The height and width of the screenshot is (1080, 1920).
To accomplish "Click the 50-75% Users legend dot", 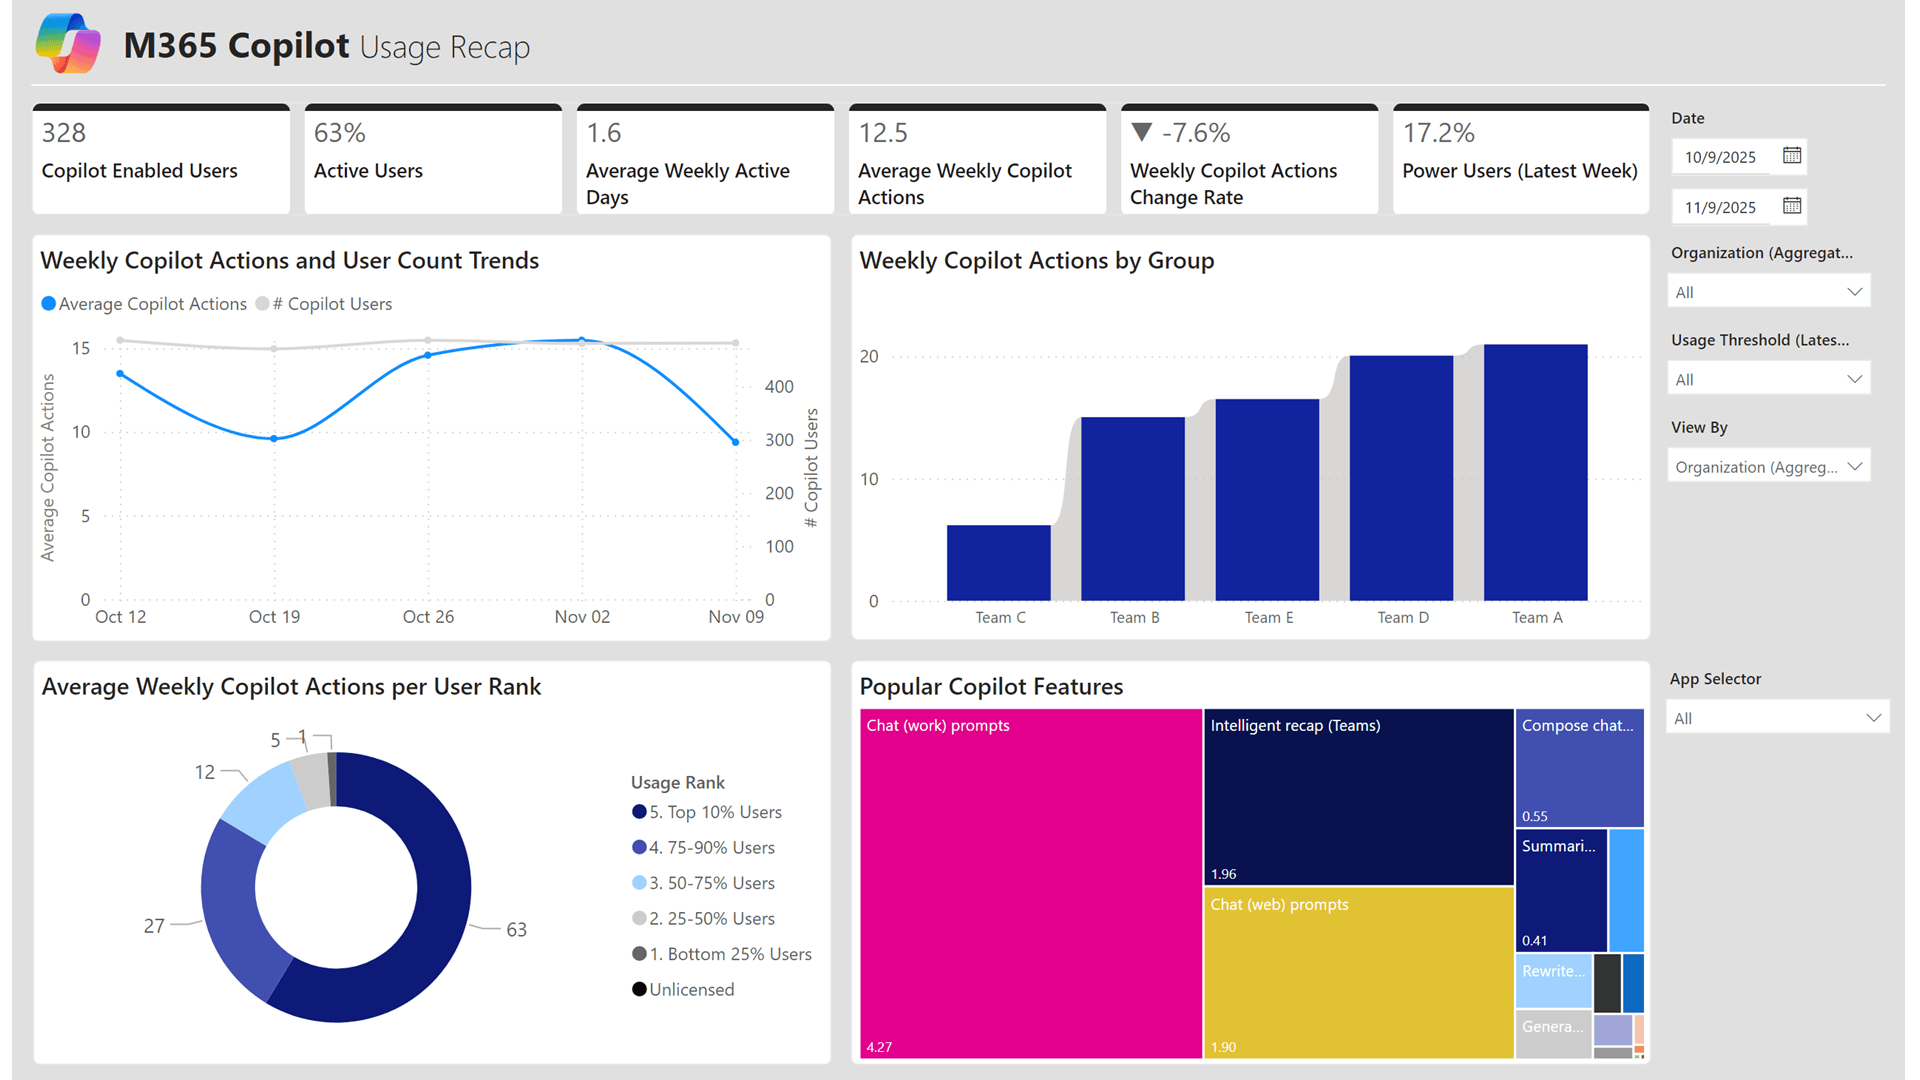I will pos(639,883).
